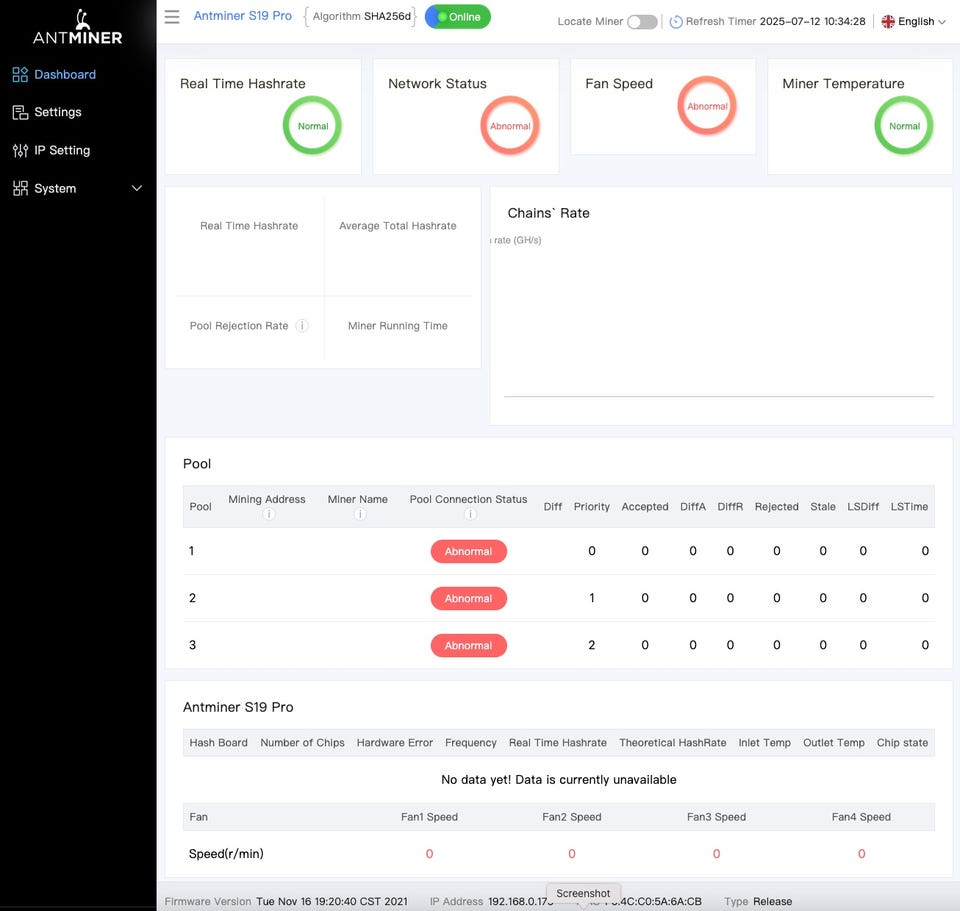960x911 pixels.
Task: Click Abnormal status badge for pool 3
Action: 468,645
